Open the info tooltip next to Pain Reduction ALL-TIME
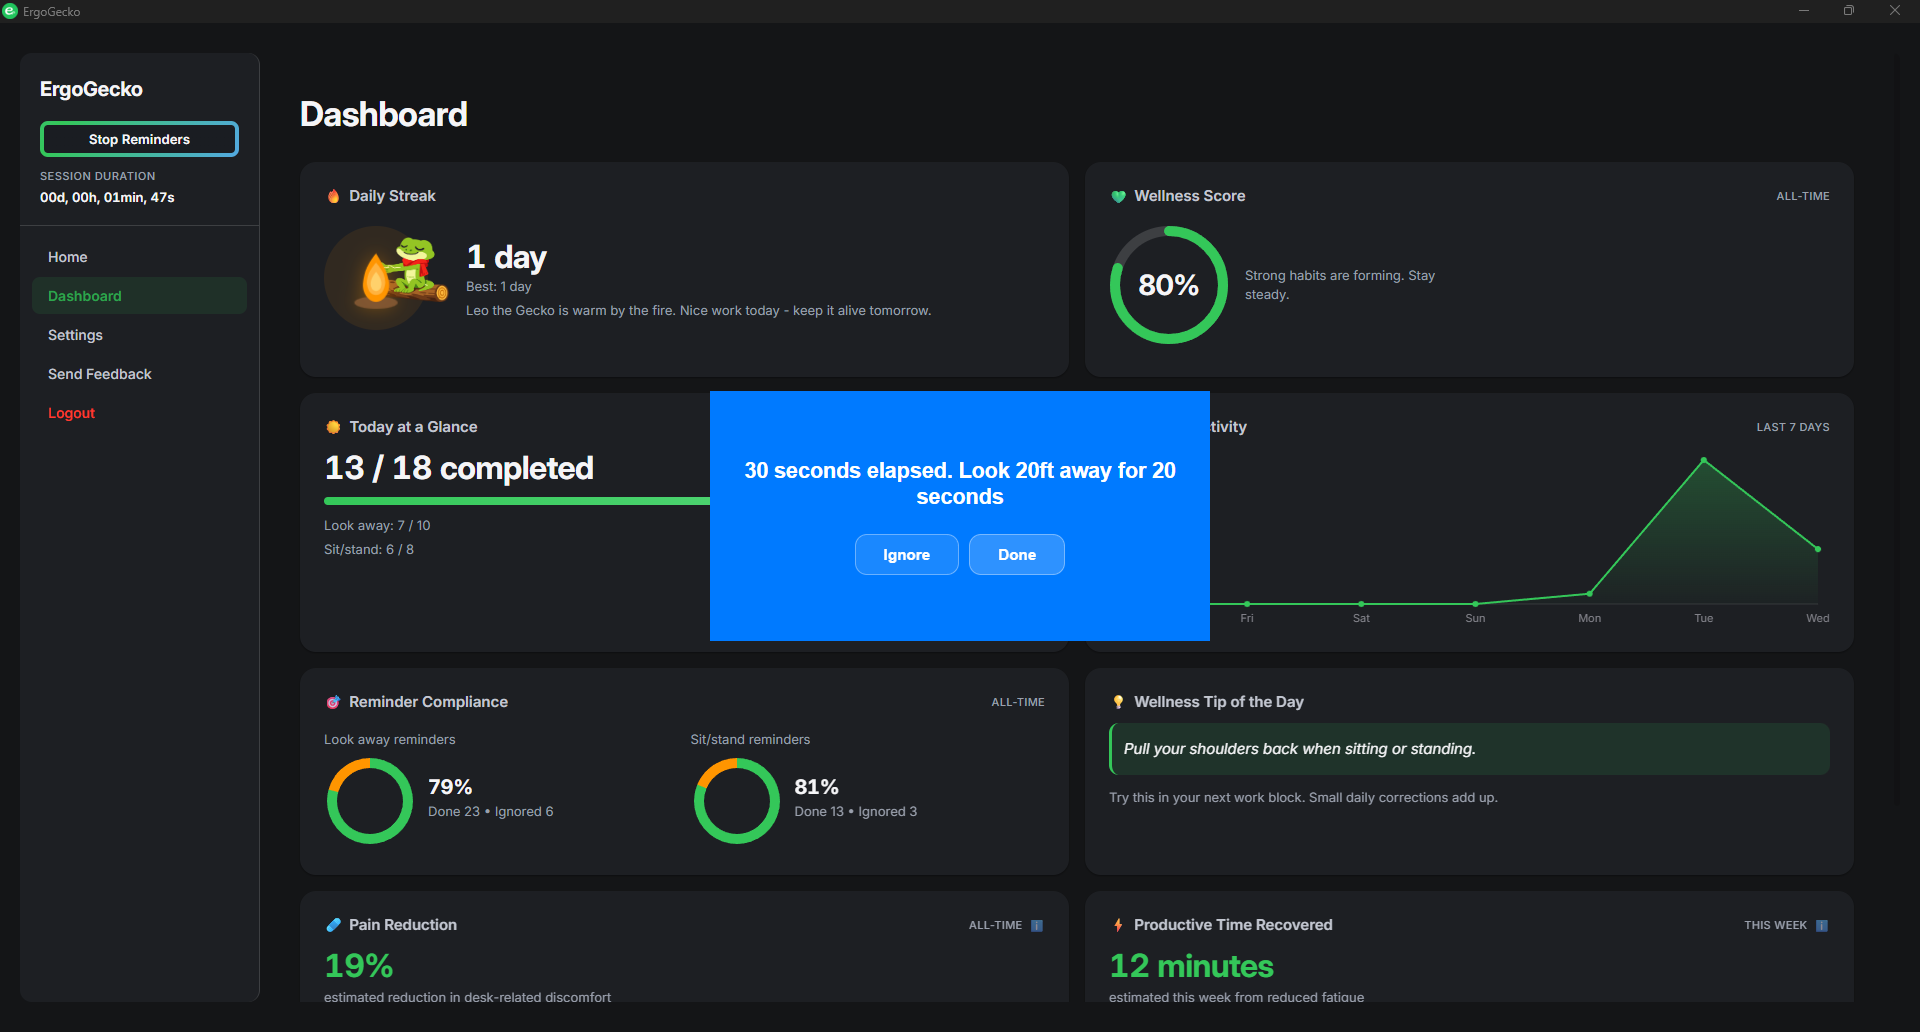The width and height of the screenshot is (1920, 1032). tap(1038, 925)
